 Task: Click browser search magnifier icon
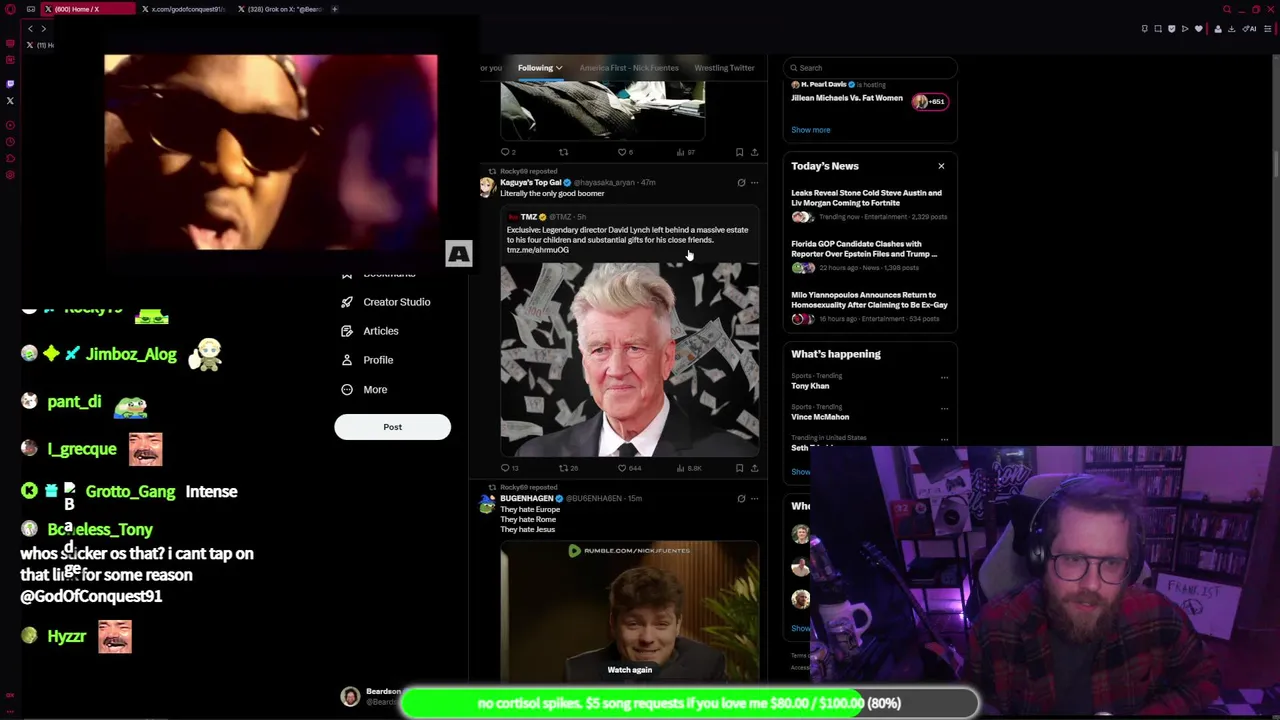[1227, 9]
